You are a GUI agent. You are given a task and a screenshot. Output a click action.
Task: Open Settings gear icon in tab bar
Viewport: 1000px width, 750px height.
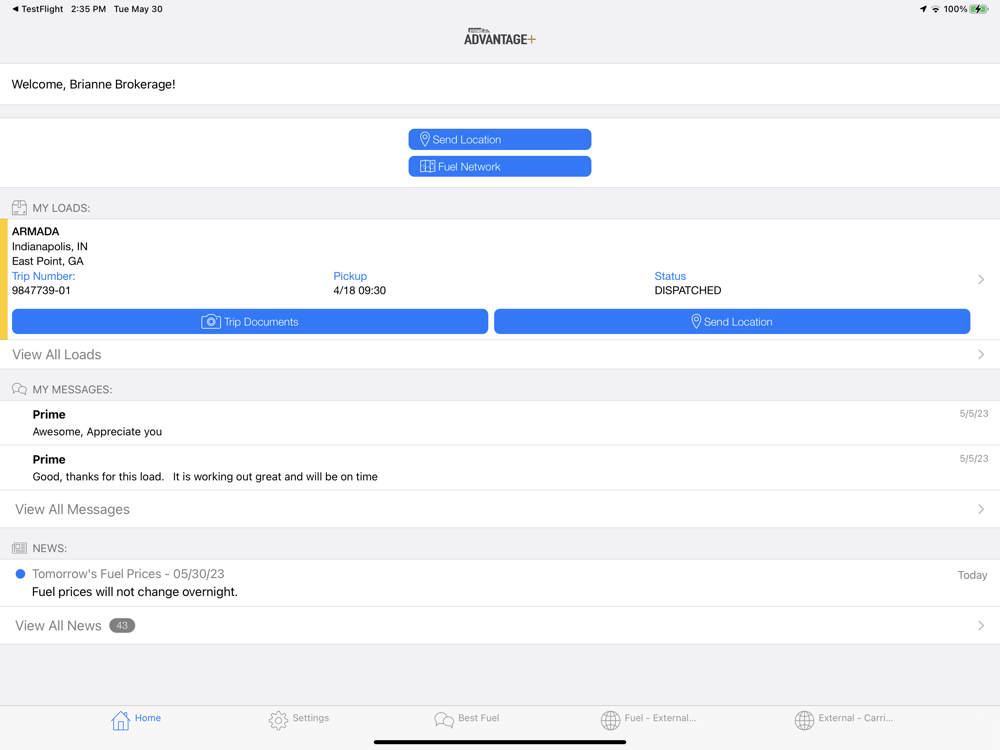click(278, 721)
